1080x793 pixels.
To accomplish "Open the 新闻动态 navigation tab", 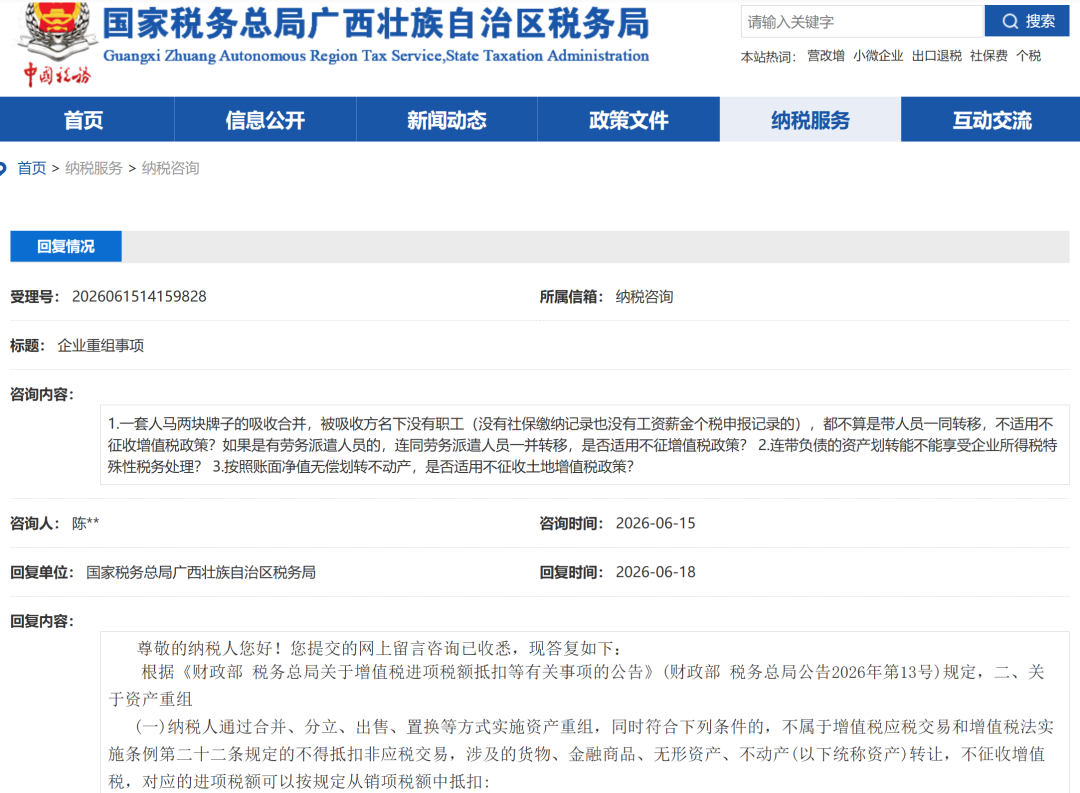I will (x=447, y=120).
